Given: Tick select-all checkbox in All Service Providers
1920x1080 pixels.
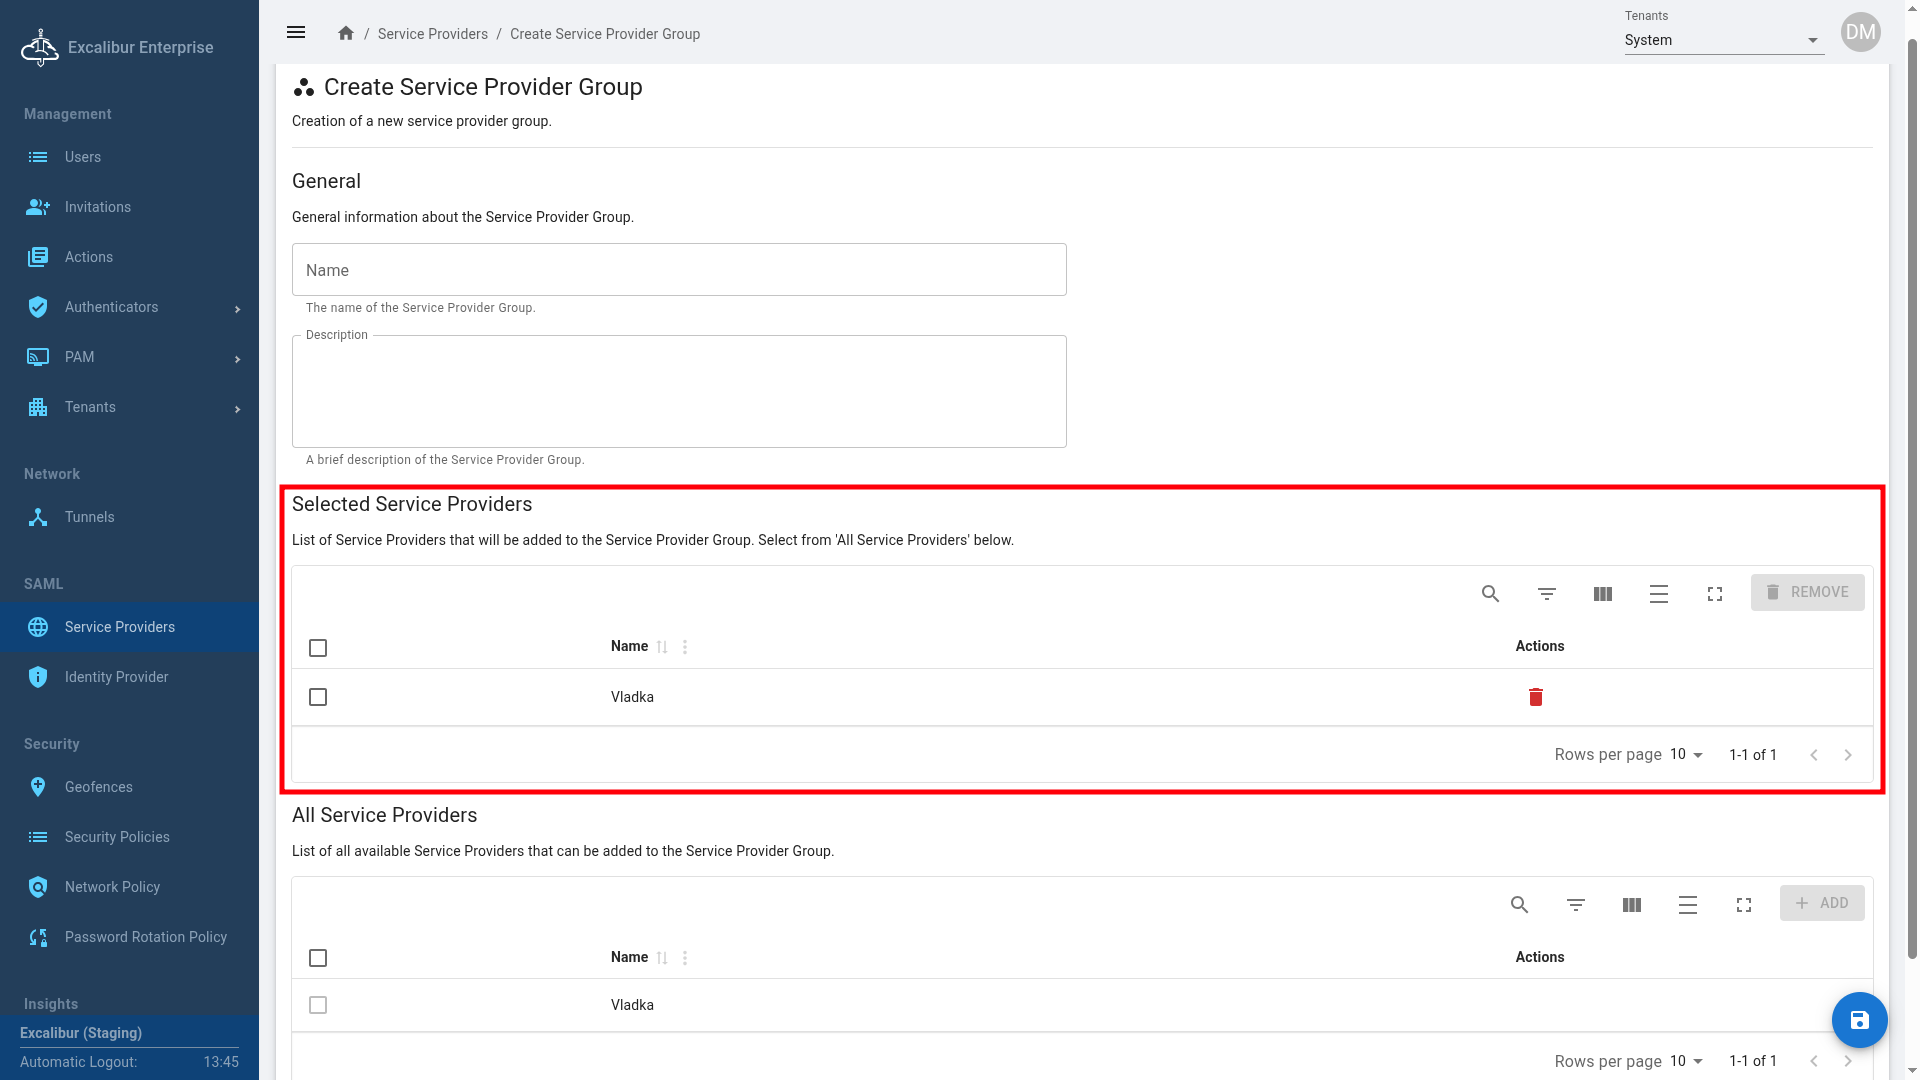Looking at the screenshot, I should click(318, 958).
